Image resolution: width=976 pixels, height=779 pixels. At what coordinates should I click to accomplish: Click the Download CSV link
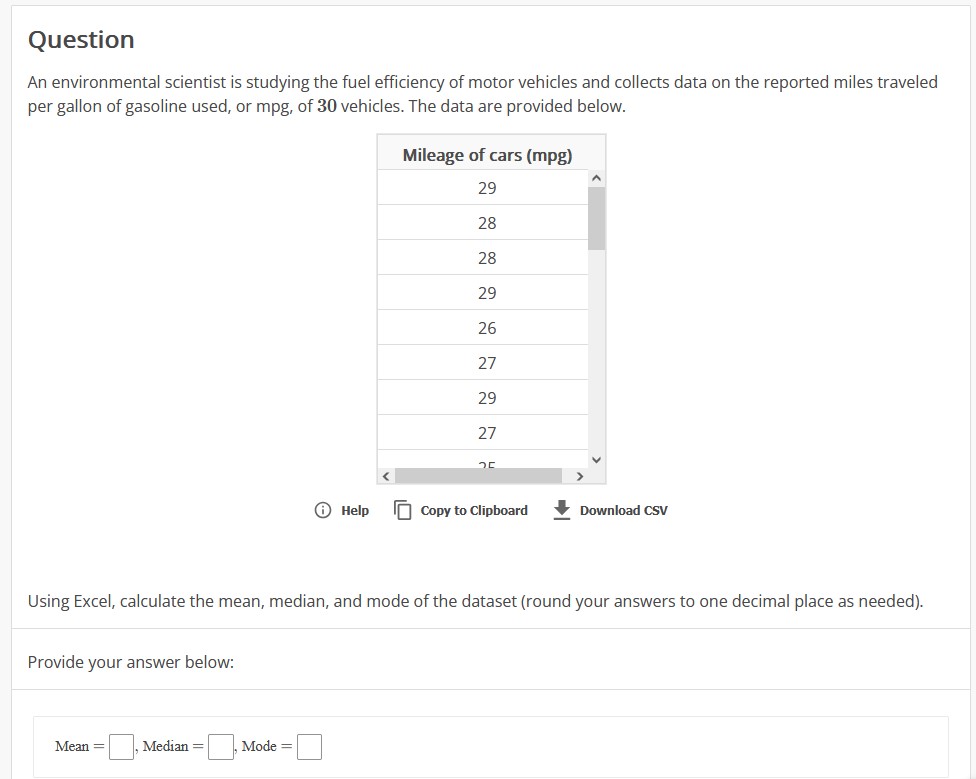[x=623, y=510]
